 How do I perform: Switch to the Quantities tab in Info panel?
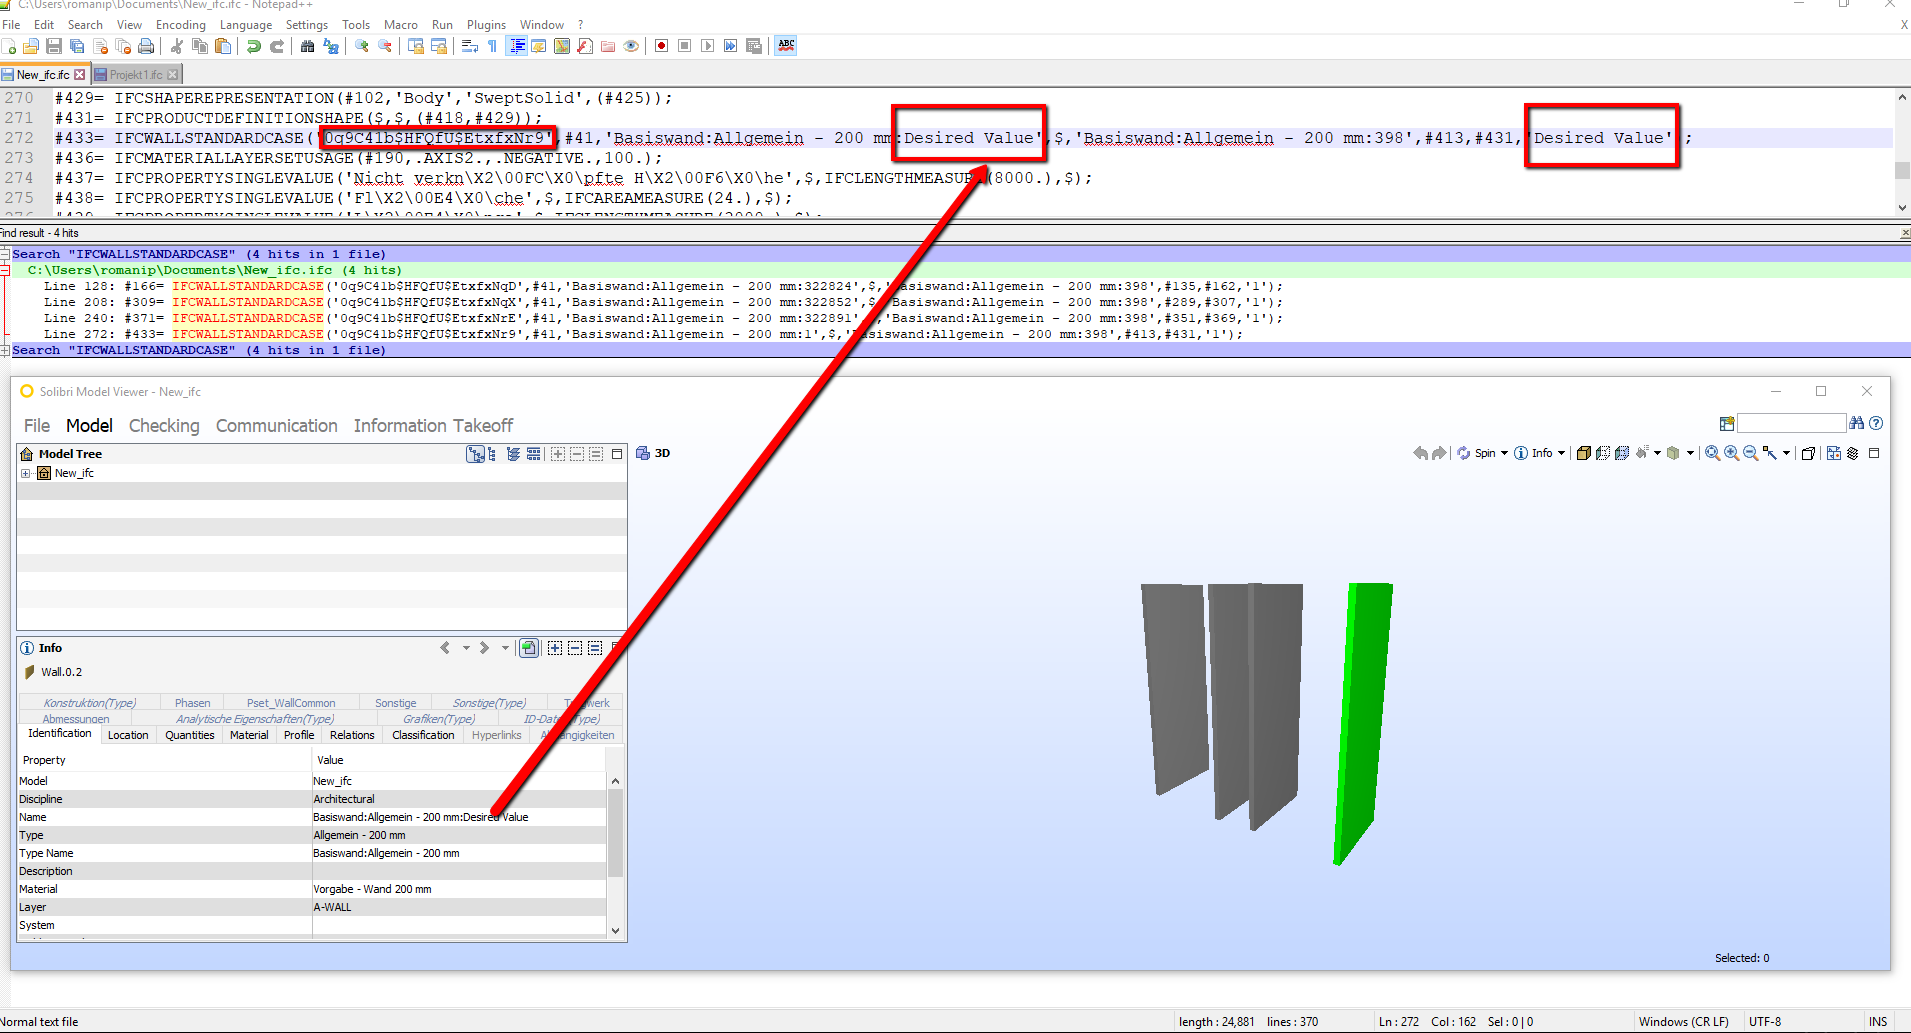pos(189,735)
